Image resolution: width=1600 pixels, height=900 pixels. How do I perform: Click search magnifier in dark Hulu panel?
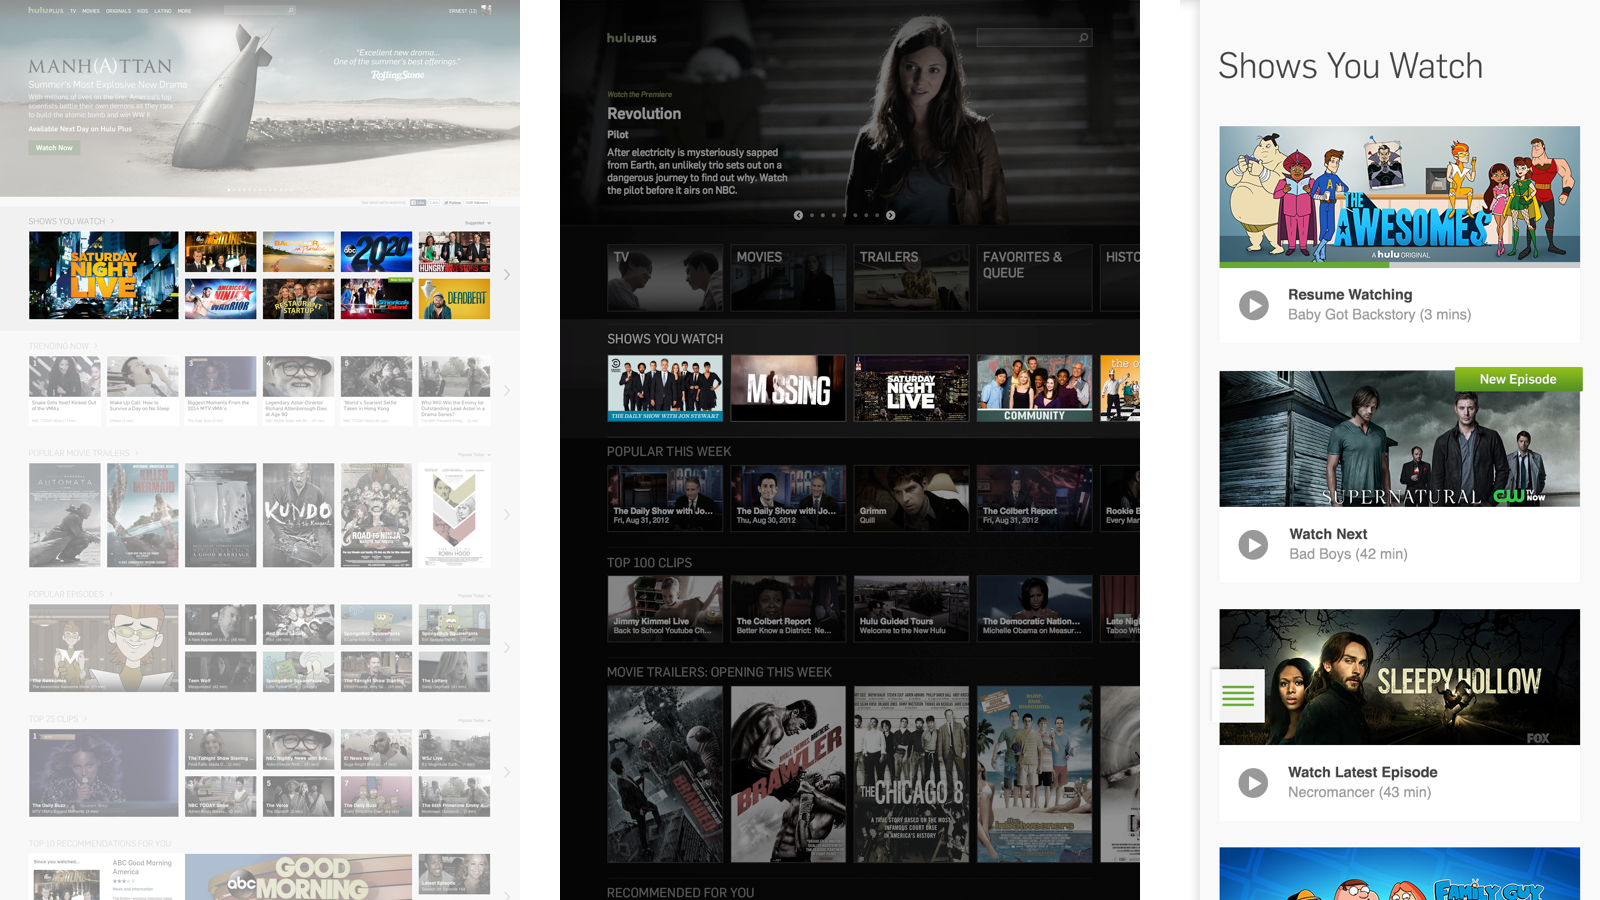[1083, 38]
